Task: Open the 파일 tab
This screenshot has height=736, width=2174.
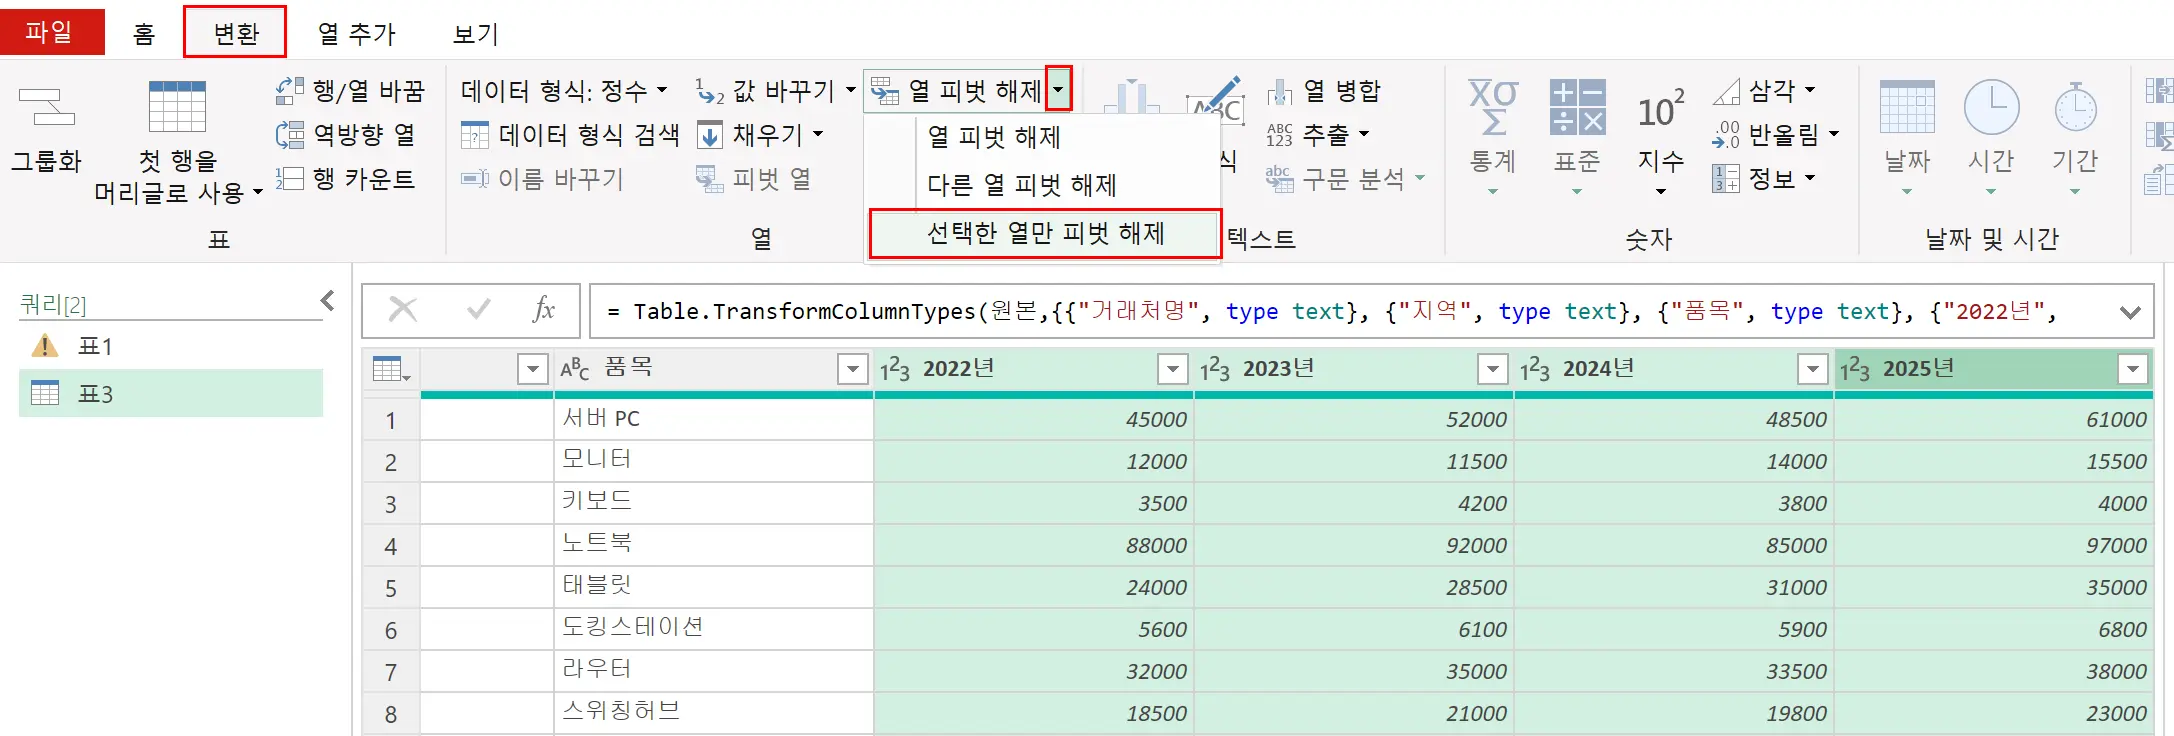Action: [50, 32]
